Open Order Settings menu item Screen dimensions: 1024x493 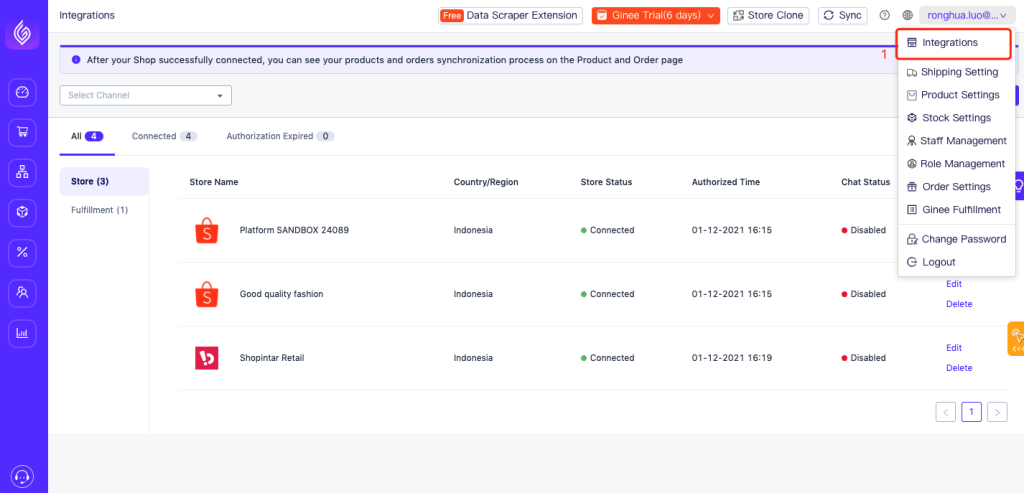[957, 187]
